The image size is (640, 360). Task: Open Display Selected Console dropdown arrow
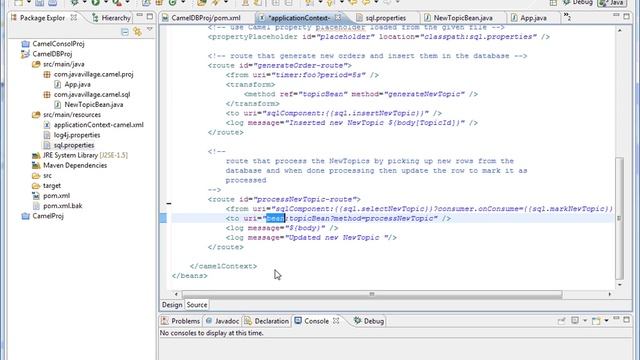[584, 321]
